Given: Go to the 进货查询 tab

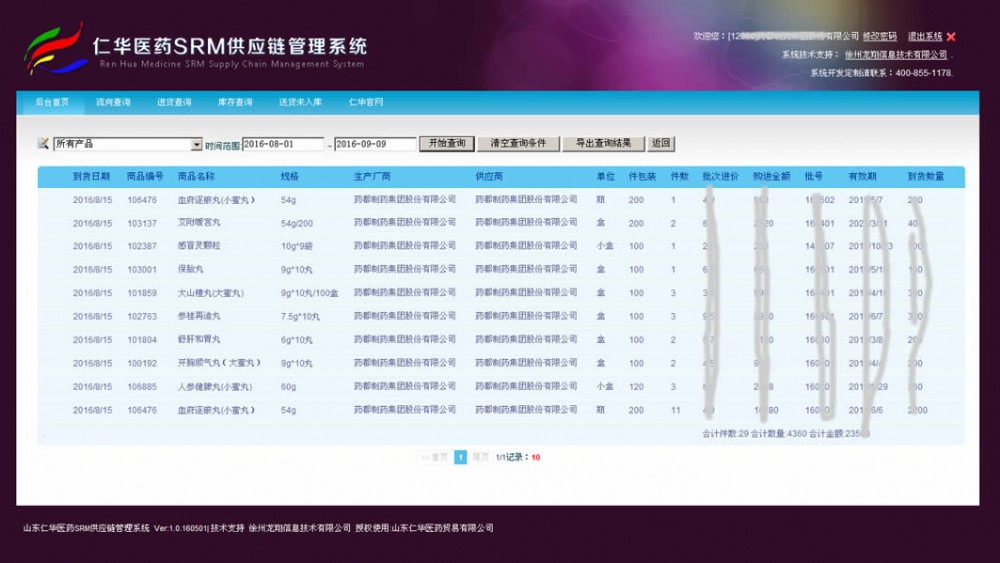Looking at the screenshot, I should click(174, 102).
